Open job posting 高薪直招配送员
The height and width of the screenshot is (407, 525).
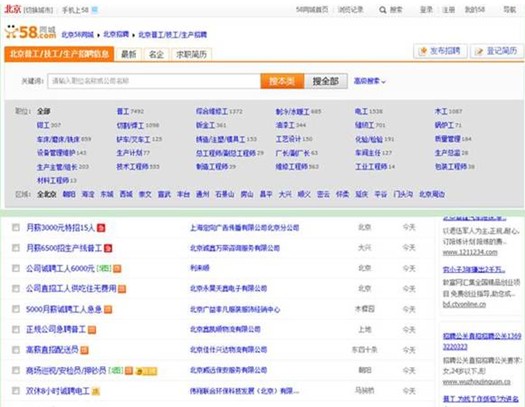click(52, 350)
